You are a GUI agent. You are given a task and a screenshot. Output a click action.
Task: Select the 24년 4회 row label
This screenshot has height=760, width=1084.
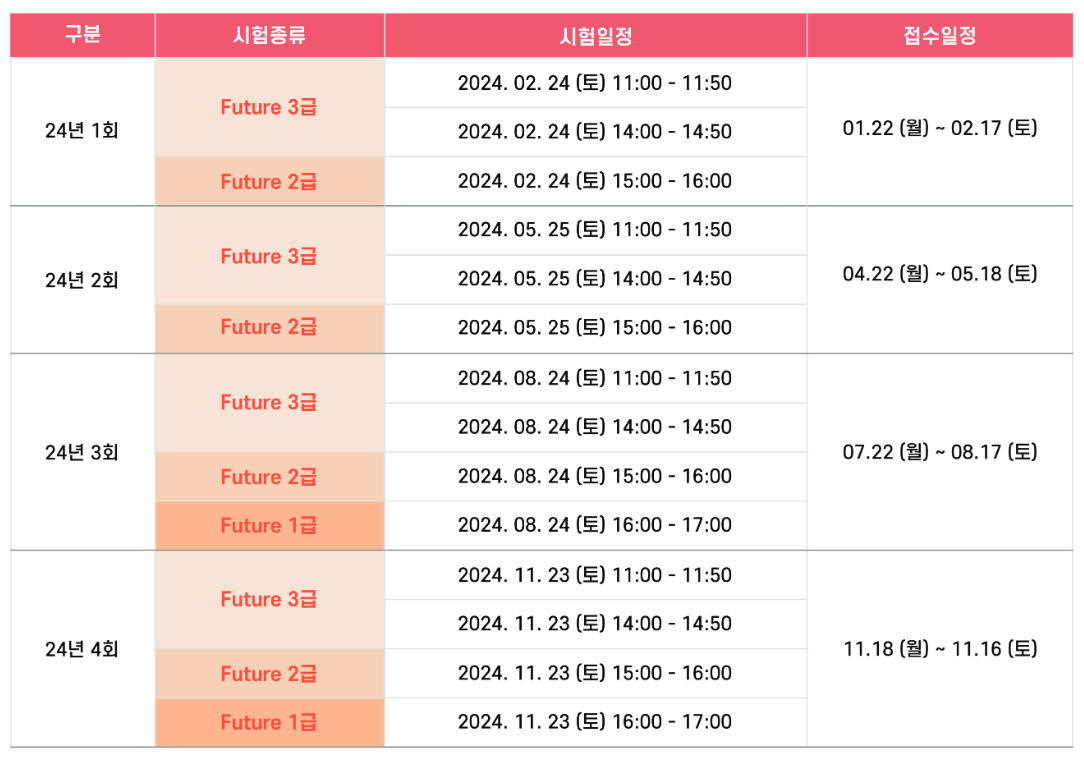[82, 649]
